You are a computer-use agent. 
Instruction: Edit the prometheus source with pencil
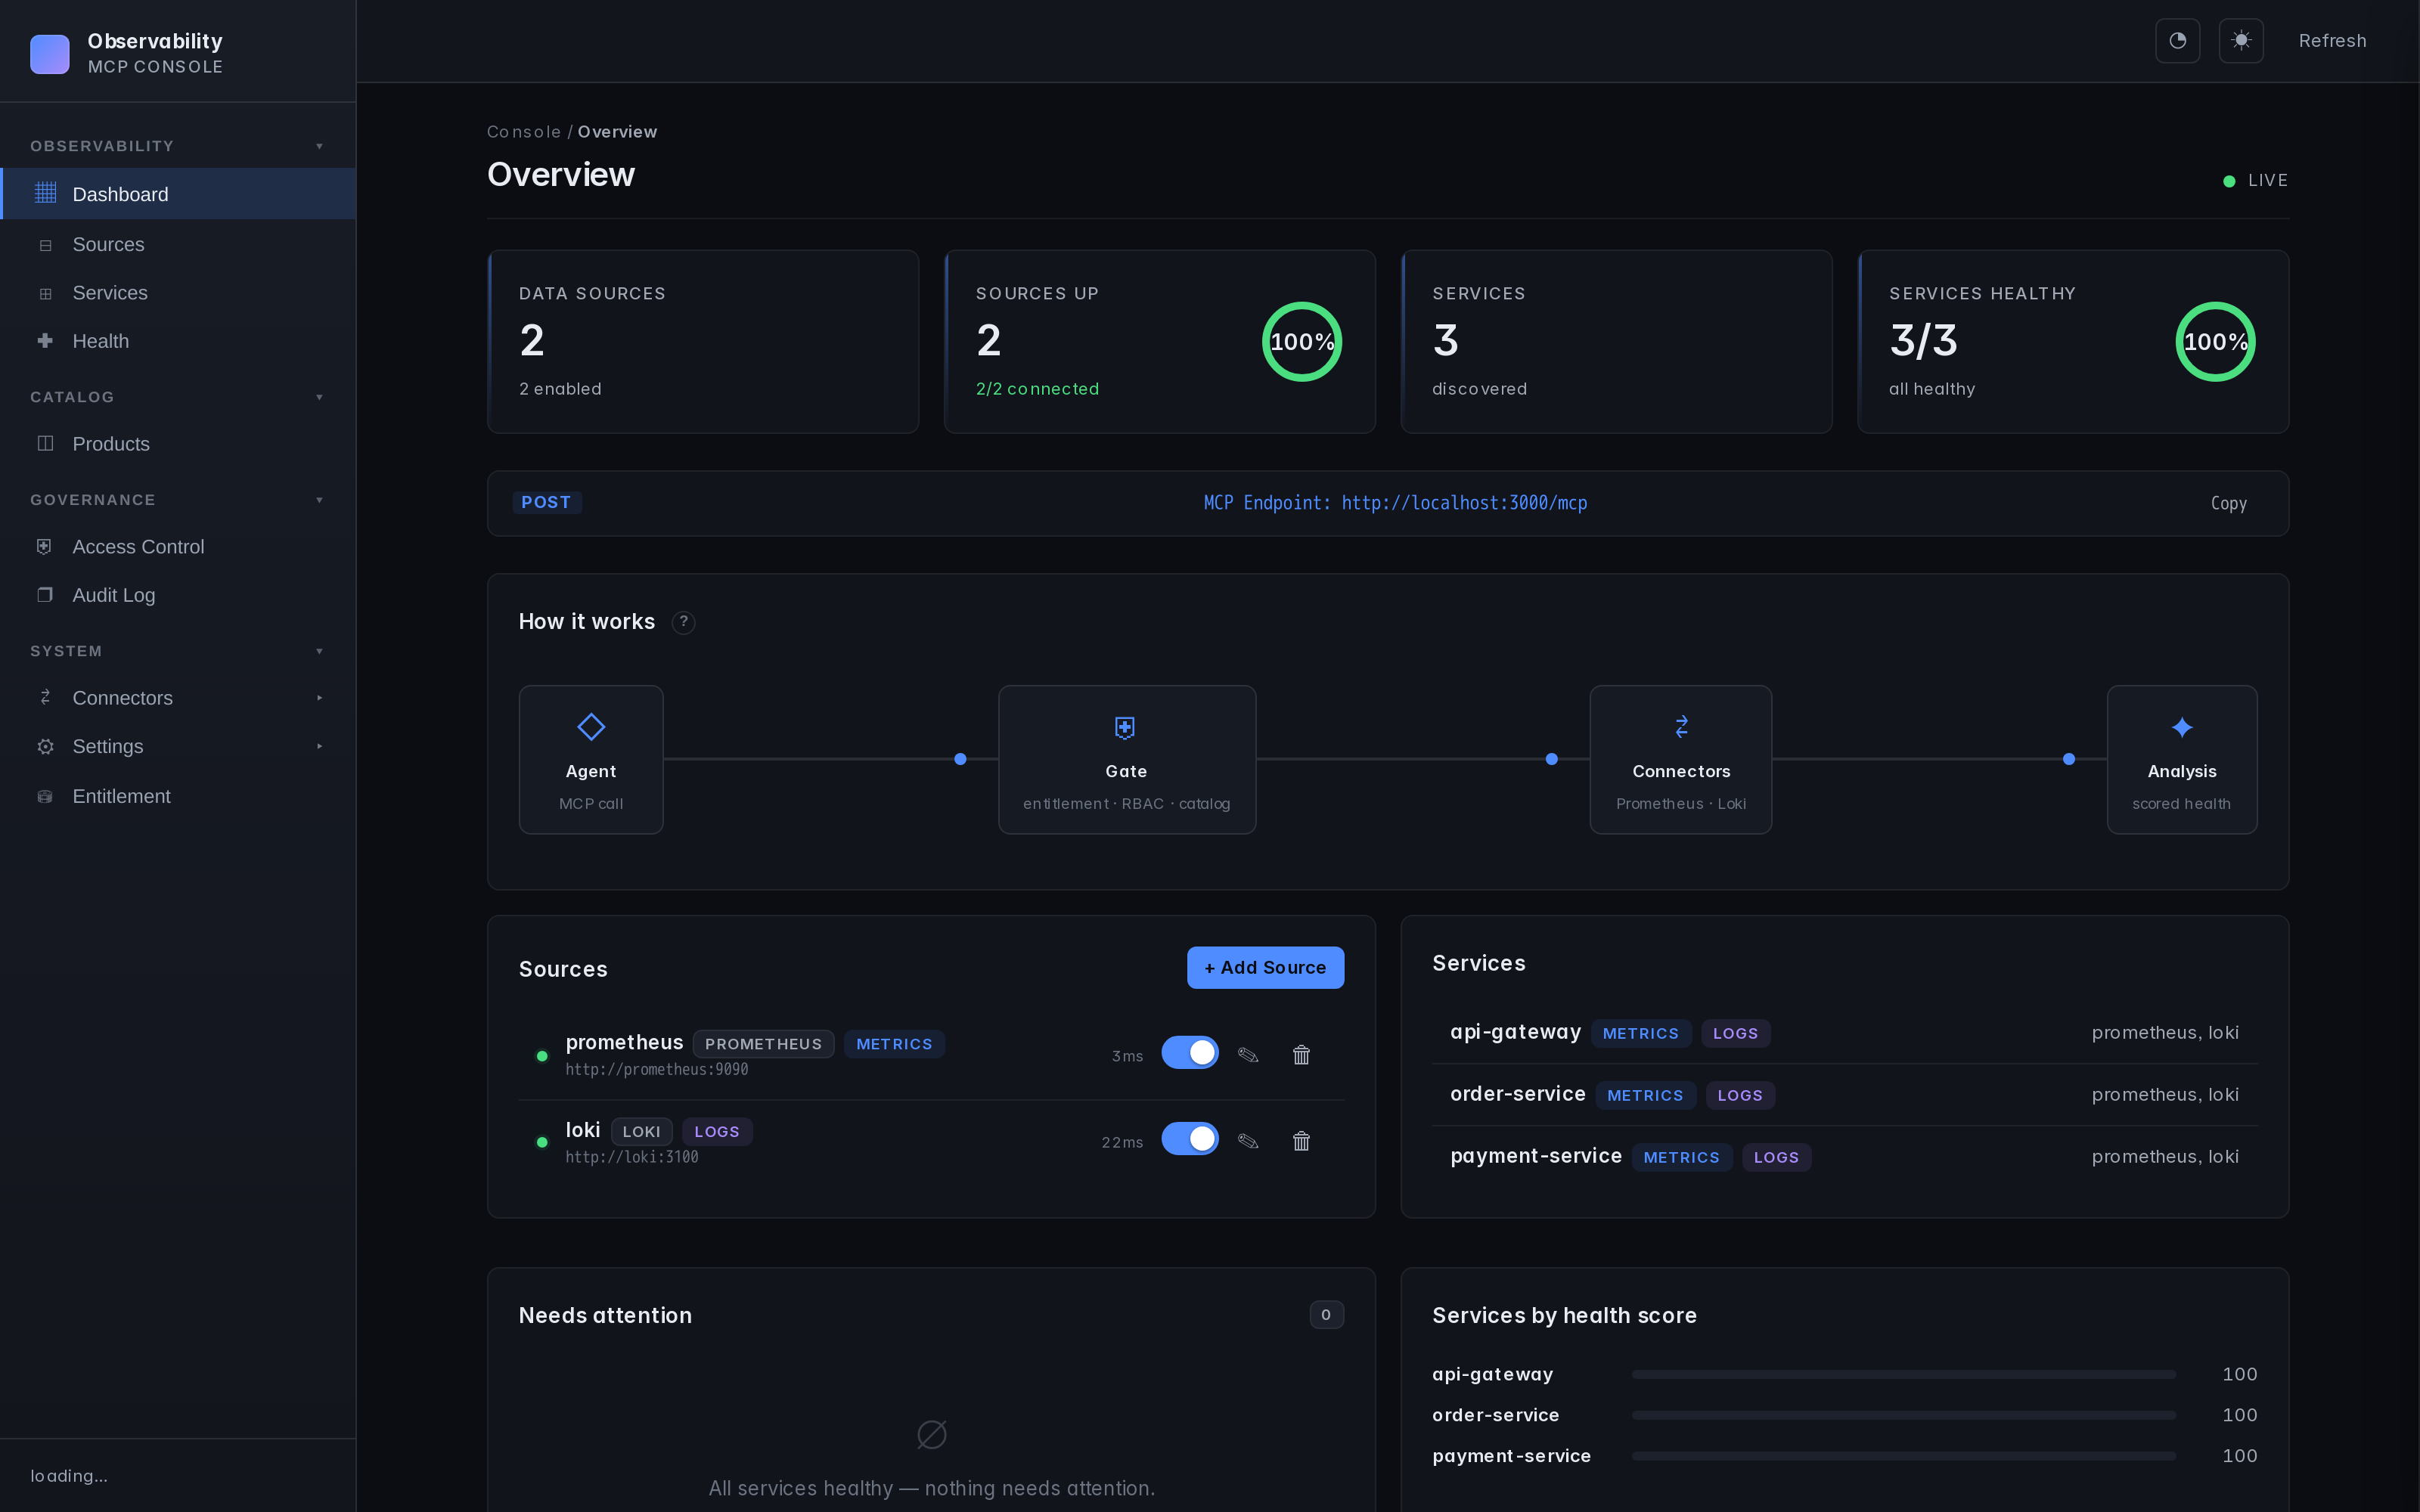(1248, 1055)
